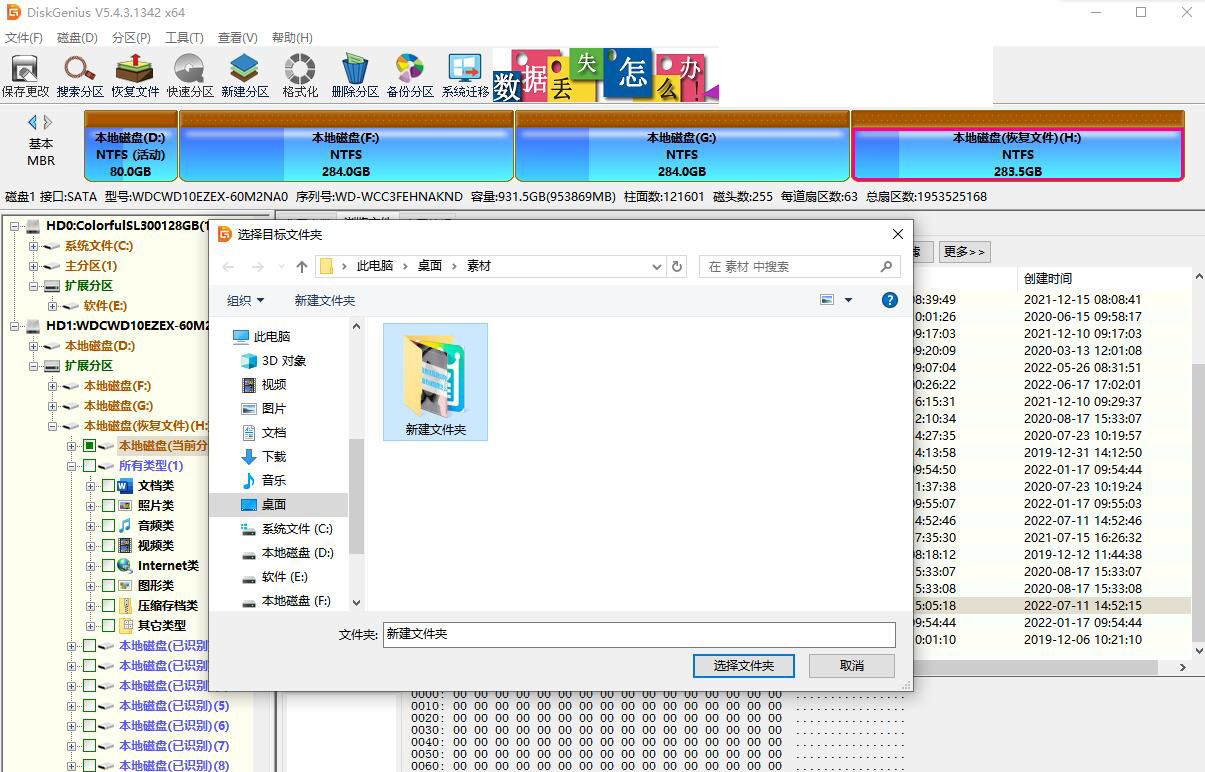The height and width of the screenshot is (772, 1205).
Task: Click the 选择文件夹 button
Action: 744,665
